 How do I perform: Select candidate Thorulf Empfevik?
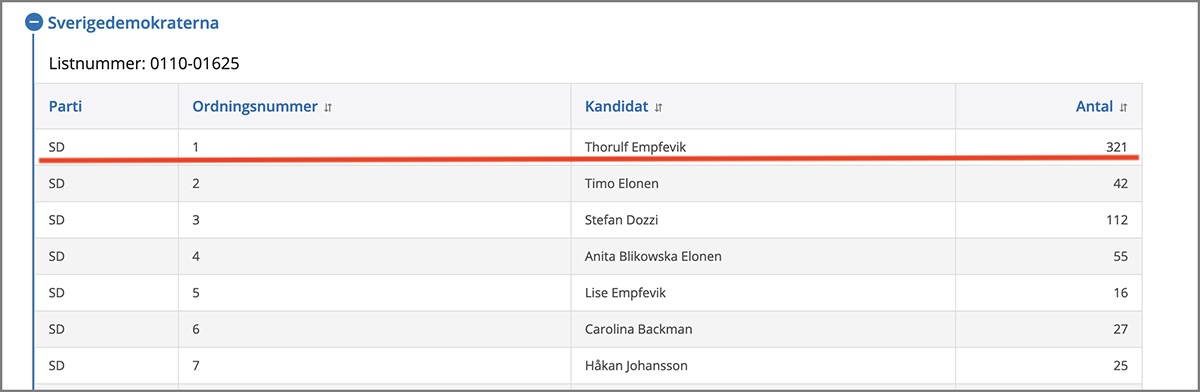635,147
